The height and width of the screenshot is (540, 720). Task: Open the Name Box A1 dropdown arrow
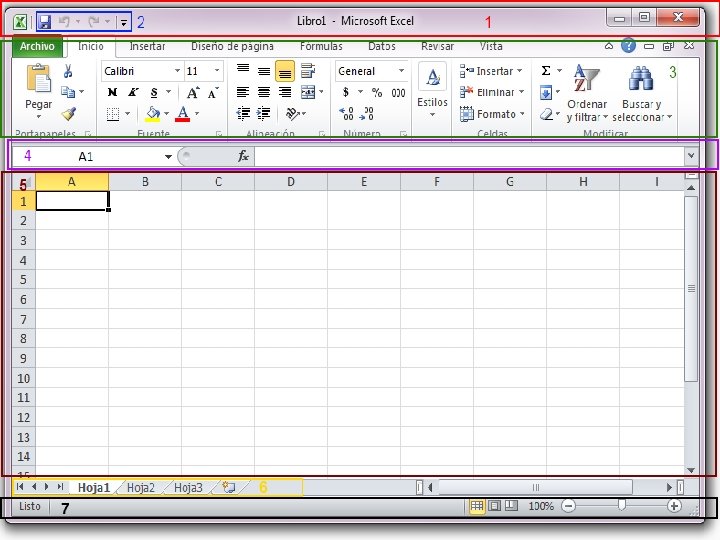click(x=169, y=157)
